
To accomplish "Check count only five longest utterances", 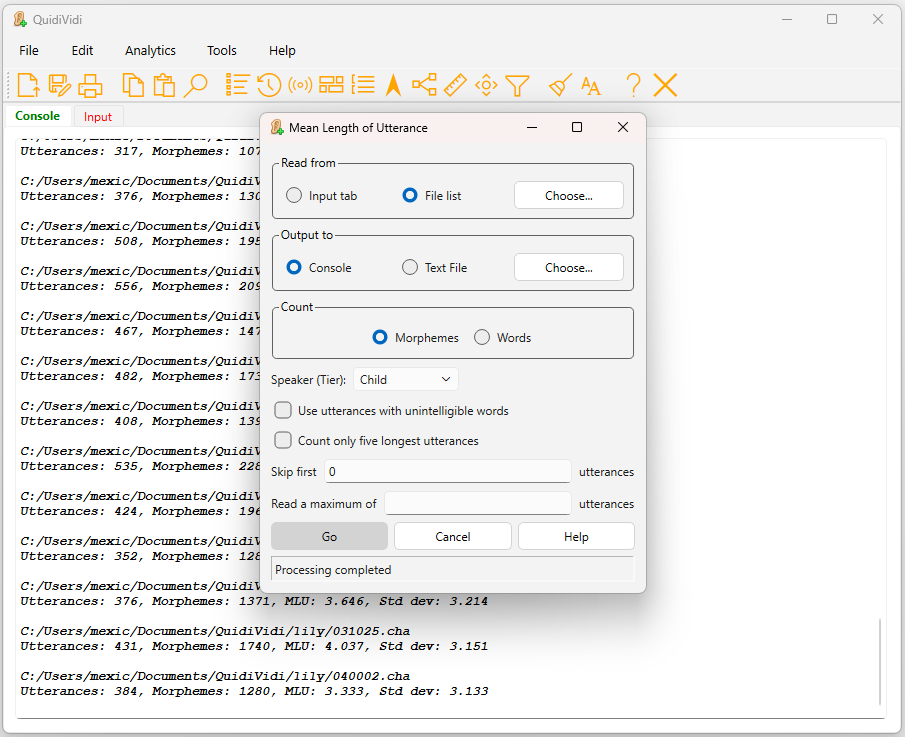I will click(284, 441).
